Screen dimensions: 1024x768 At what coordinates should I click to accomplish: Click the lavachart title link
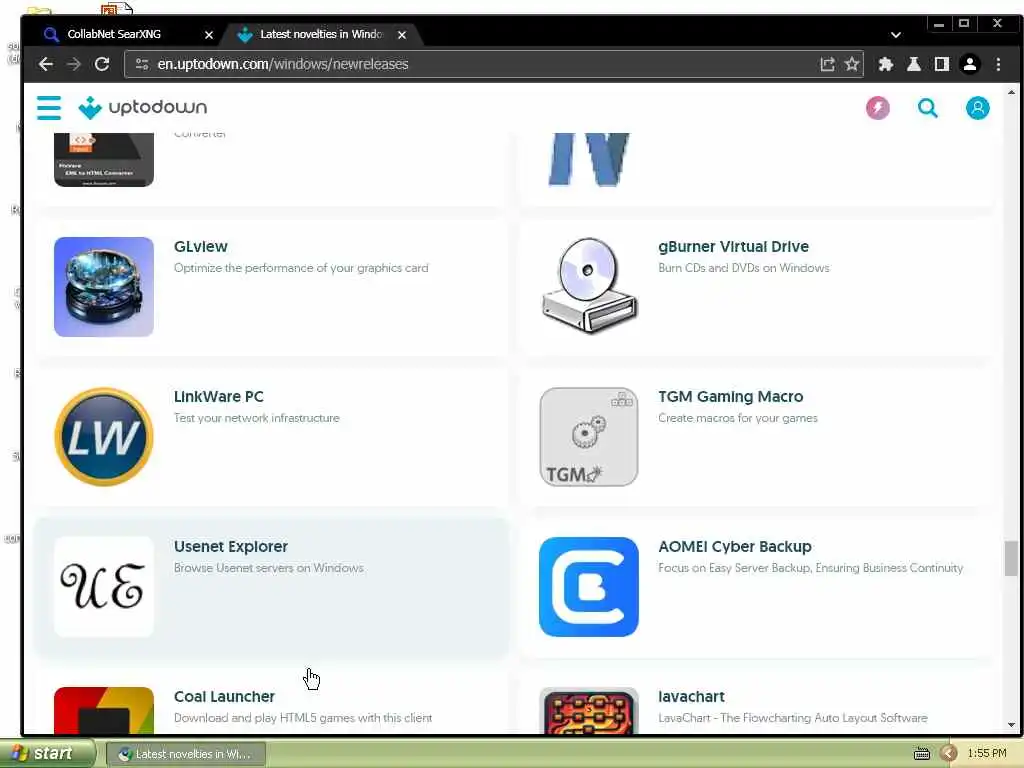point(692,697)
